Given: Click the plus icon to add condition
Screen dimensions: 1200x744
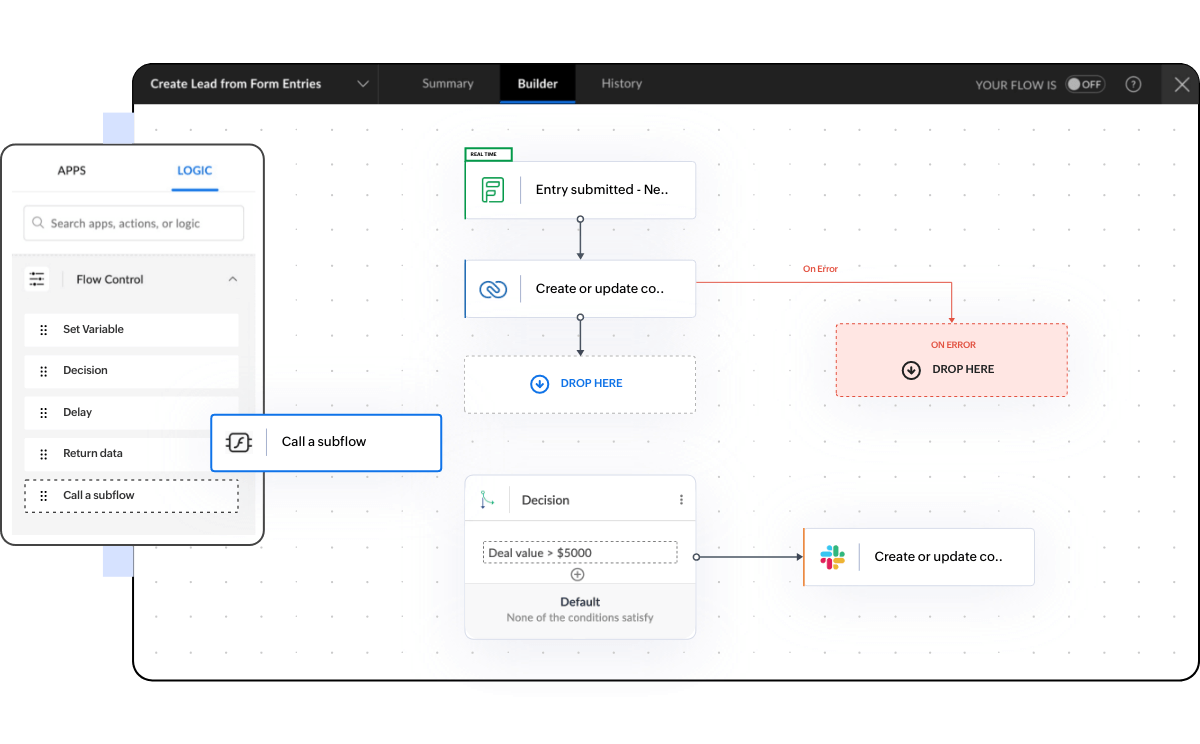Looking at the screenshot, I should pyautogui.click(x=577, y=574).
